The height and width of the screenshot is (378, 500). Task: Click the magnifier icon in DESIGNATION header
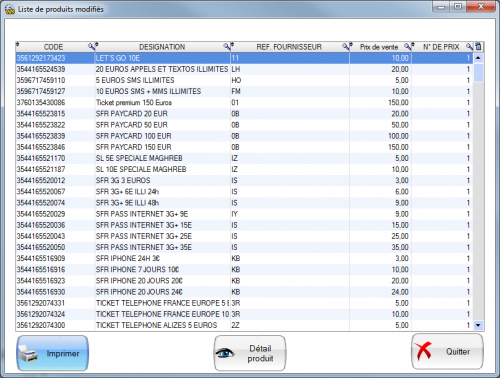tap(226, 47)
